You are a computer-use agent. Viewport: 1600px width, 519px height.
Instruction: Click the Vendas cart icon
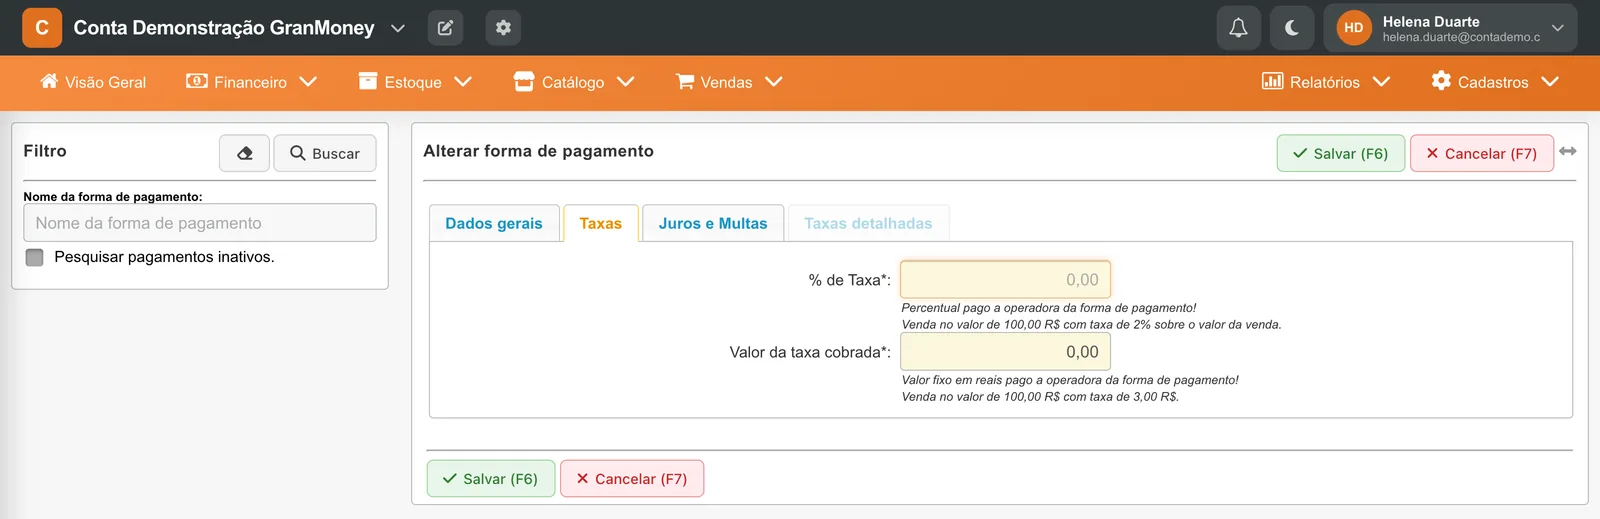point(685,81)
